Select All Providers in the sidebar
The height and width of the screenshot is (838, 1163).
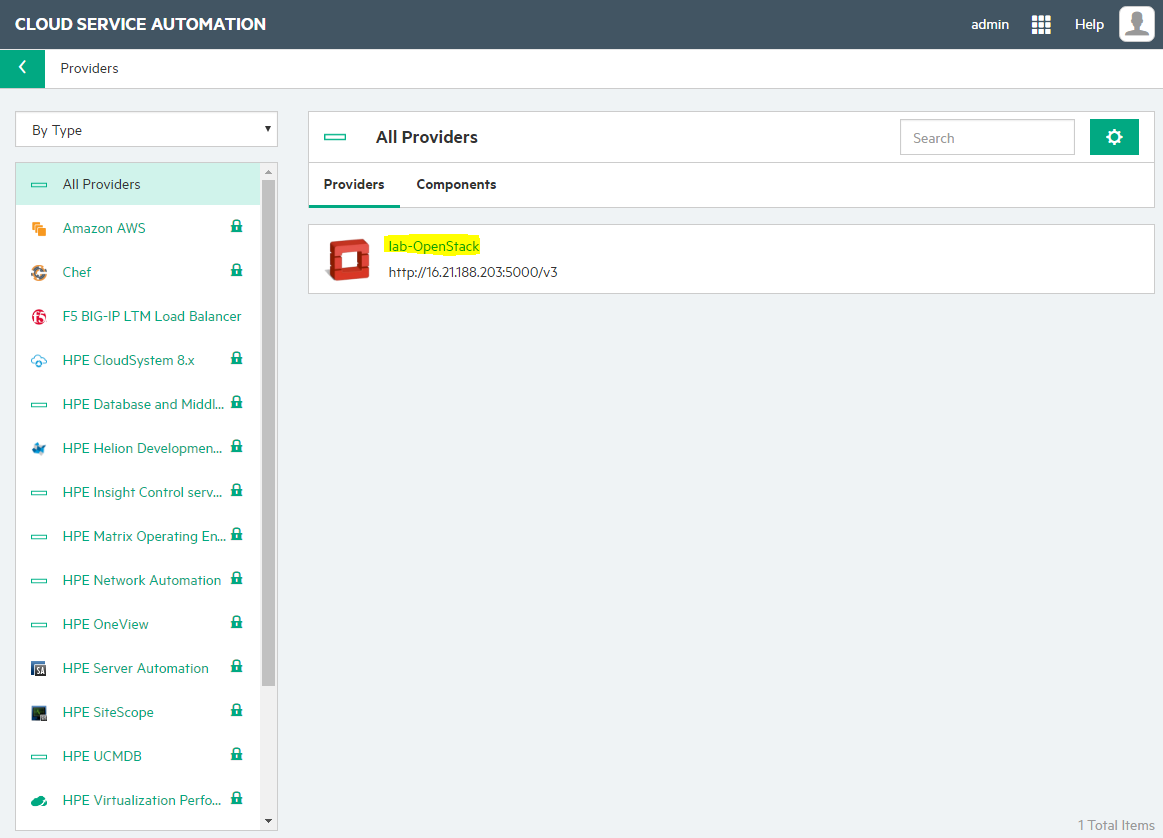(x=138, y=184)
